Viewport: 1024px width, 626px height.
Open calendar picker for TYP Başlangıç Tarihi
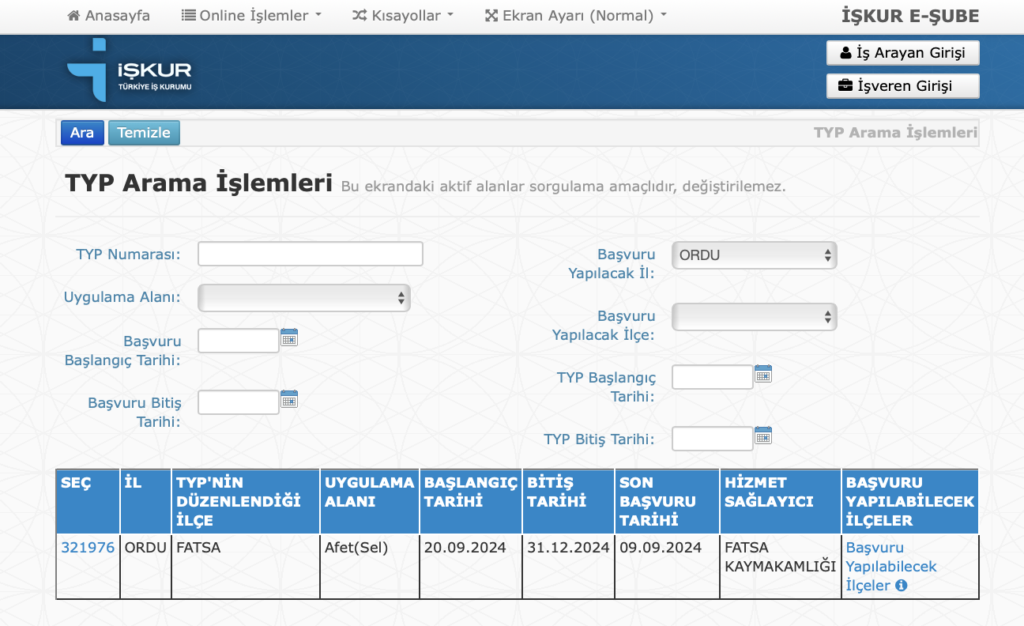[x=763, y=374]
